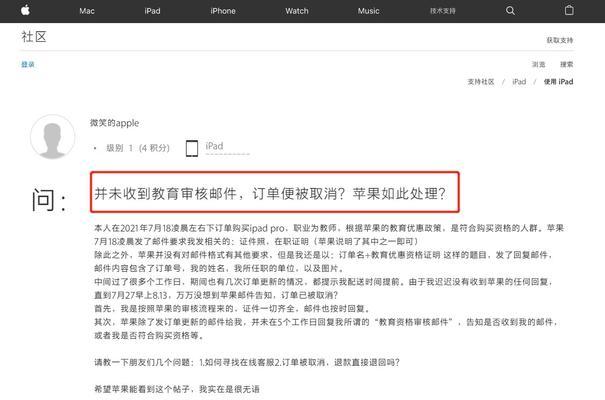Click the 获取支持 link
Screen dimensions: 605x400
click(x=559, y=40)
